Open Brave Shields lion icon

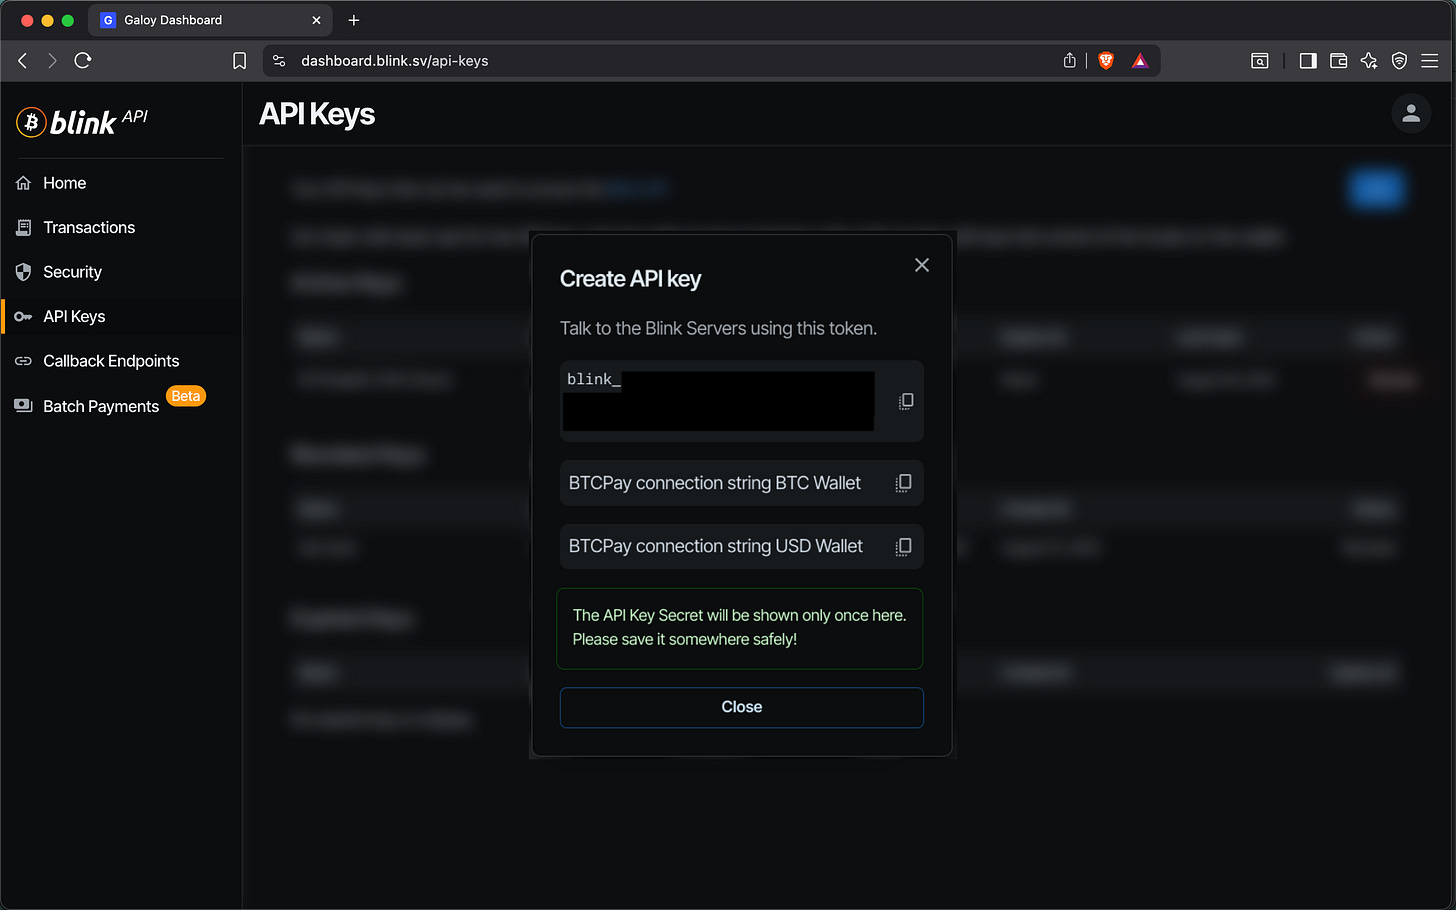pos(1106,61)
